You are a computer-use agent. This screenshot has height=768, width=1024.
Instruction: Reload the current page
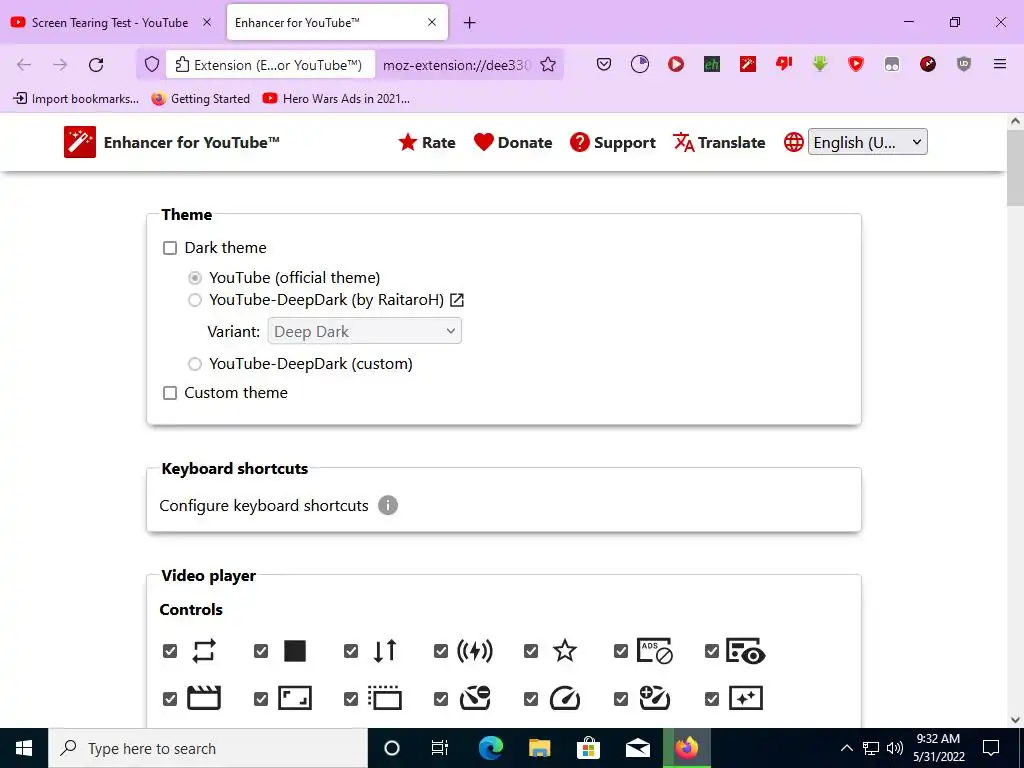[96, 64]
